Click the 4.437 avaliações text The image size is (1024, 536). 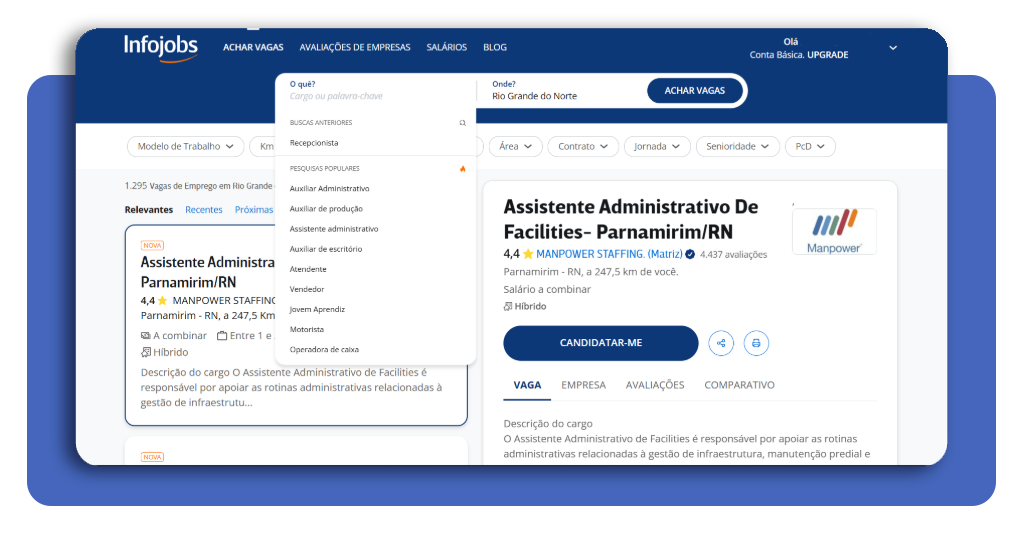(733, 255)
